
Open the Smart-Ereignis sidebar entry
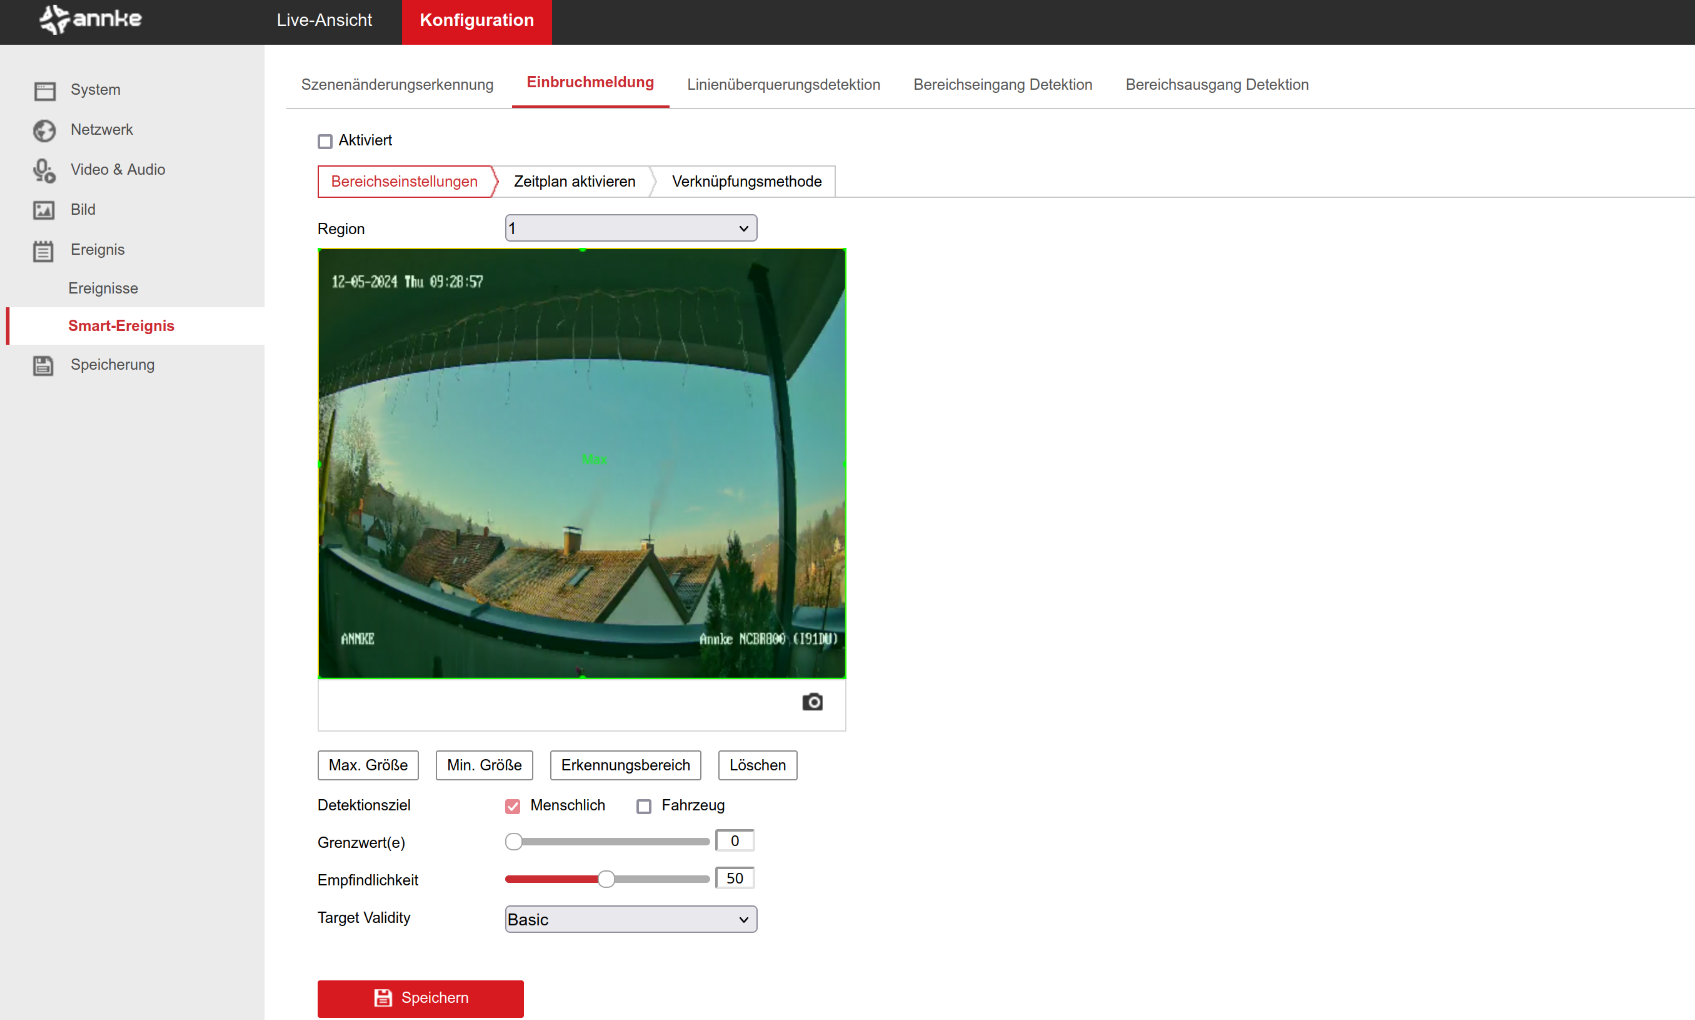[x=121, y=326]
